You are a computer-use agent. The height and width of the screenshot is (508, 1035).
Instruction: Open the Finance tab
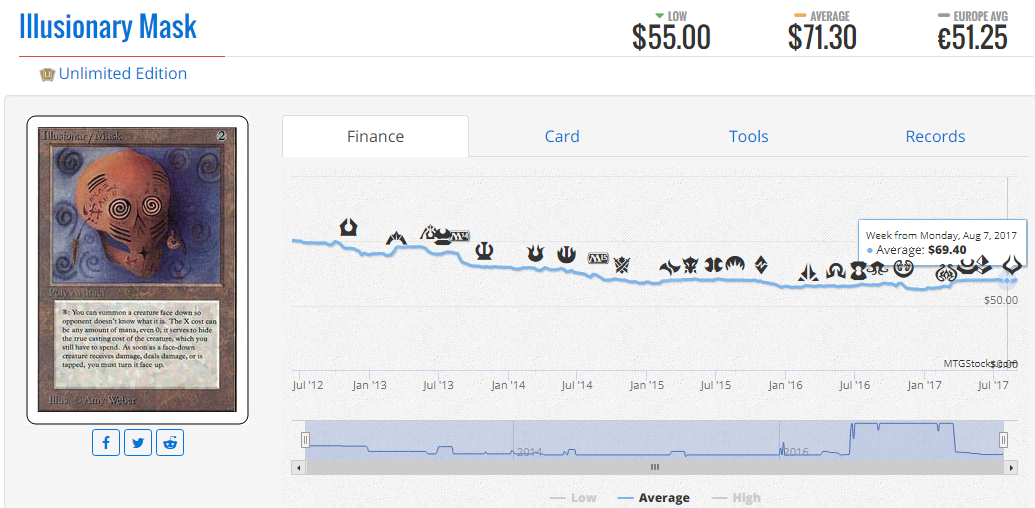pos(376,137)
